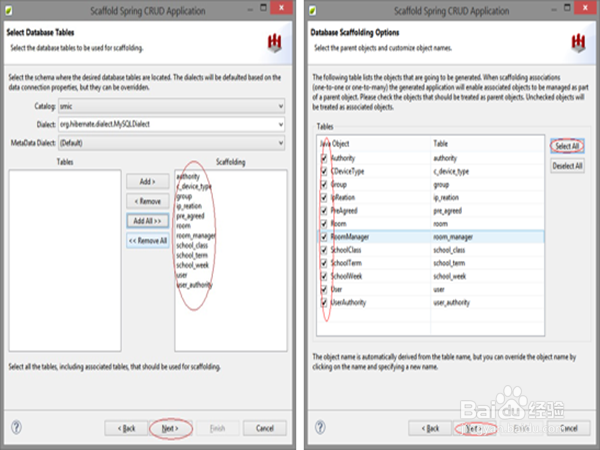Screen dimensions: 600x450
Task: Uncheck the SchoolTerm checkbox
Action: tap(324, 263)
